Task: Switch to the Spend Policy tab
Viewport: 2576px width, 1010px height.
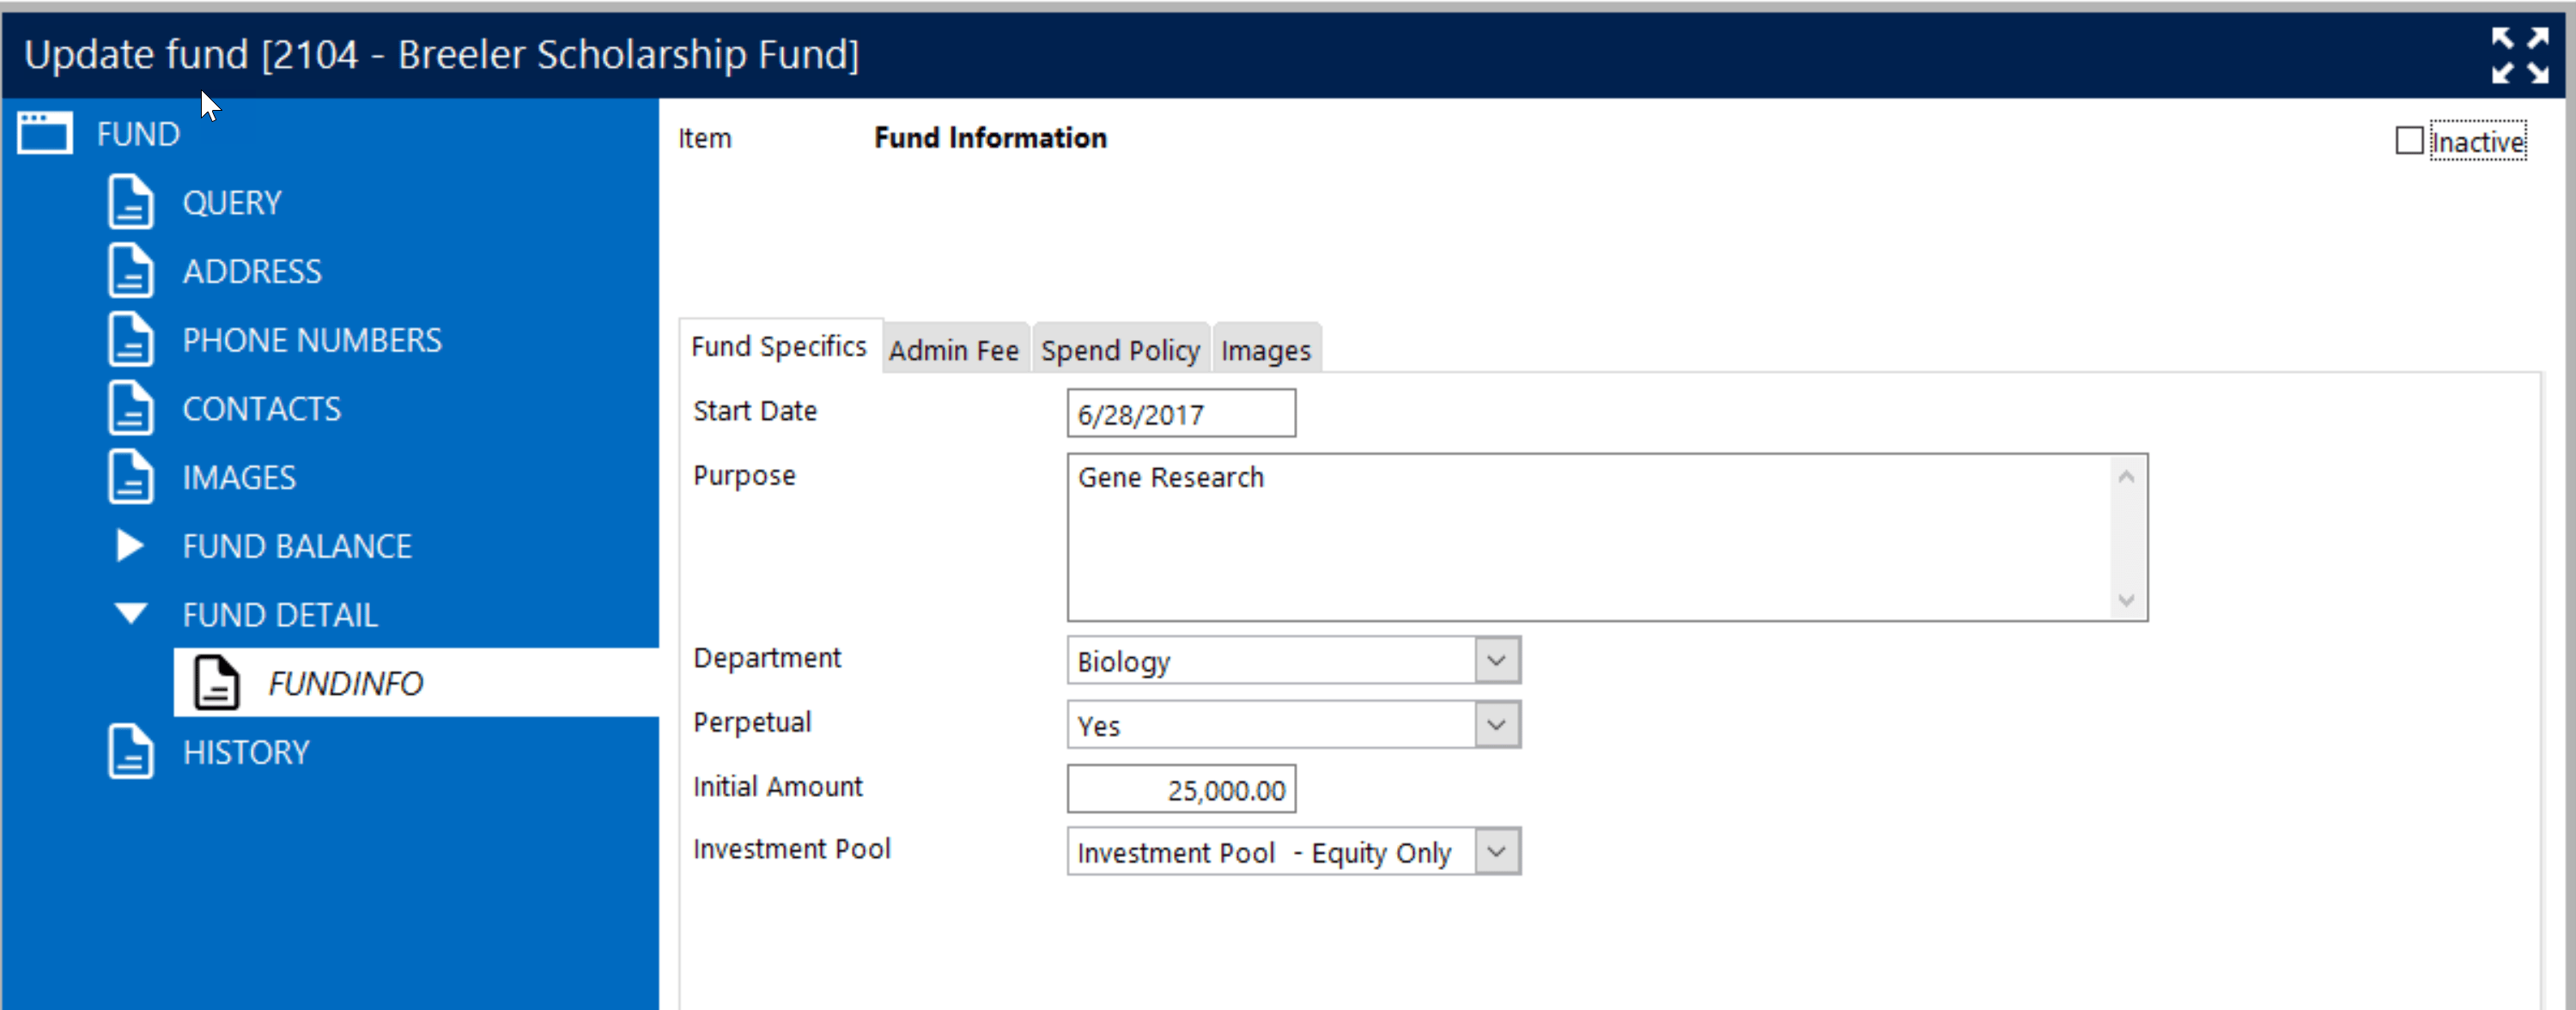Action: (x=1120, y=350)
